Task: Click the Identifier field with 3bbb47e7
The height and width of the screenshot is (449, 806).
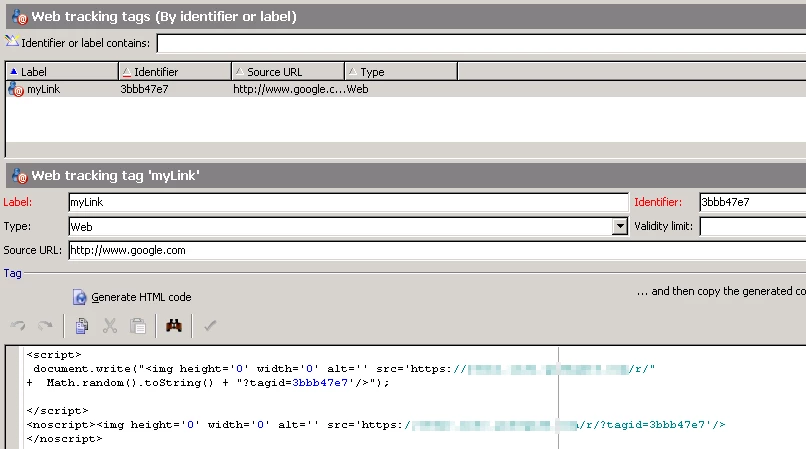Action: coord(753,202)
